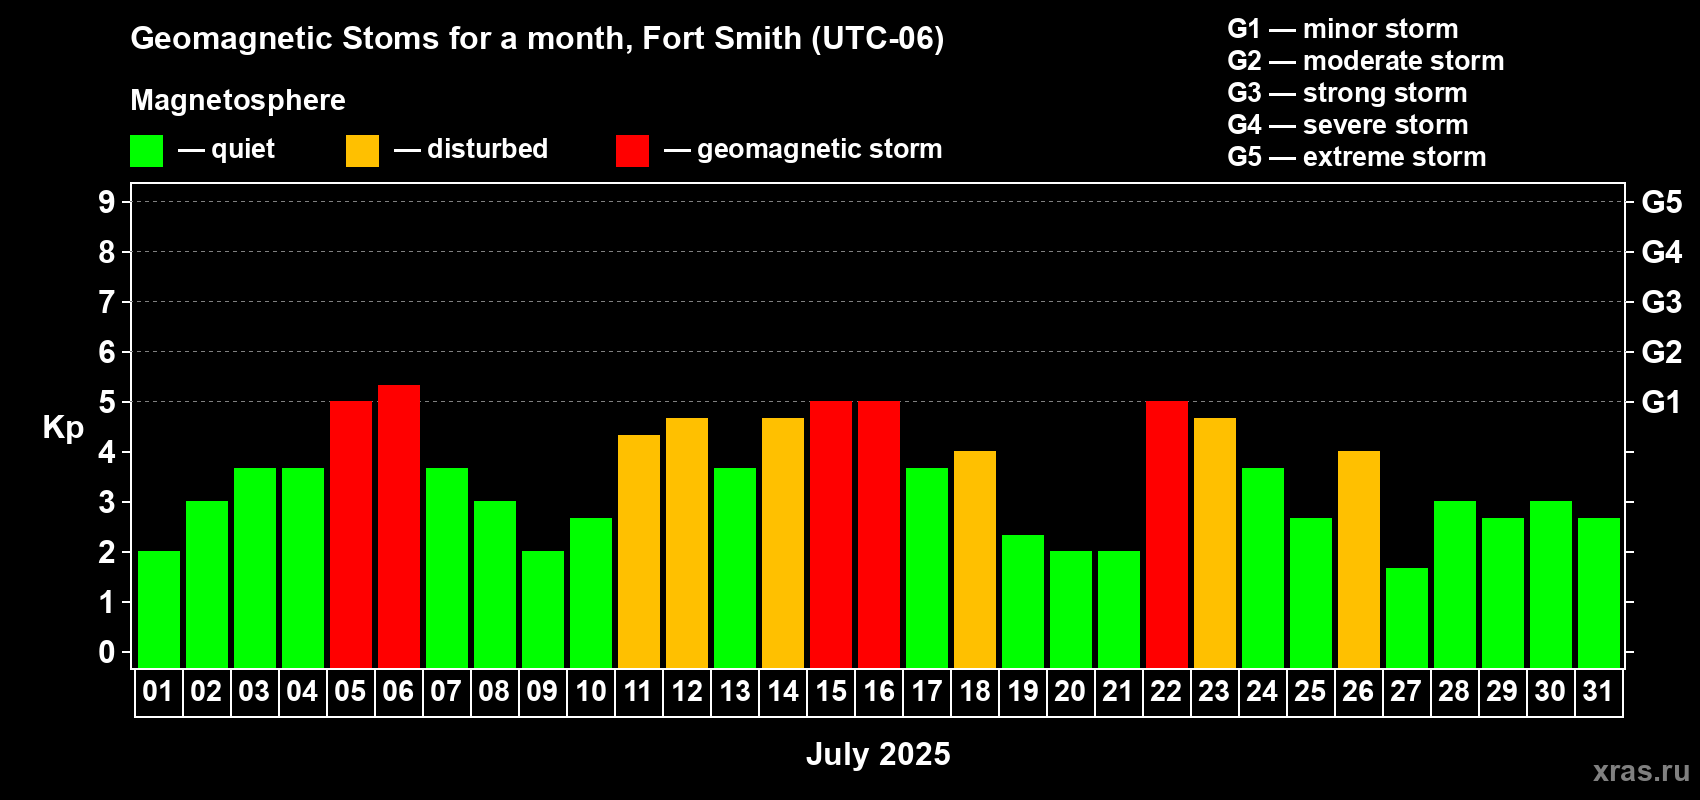Select the July 06 red storm bar
The image size is (1700, 800).
(x=399, y=526)
